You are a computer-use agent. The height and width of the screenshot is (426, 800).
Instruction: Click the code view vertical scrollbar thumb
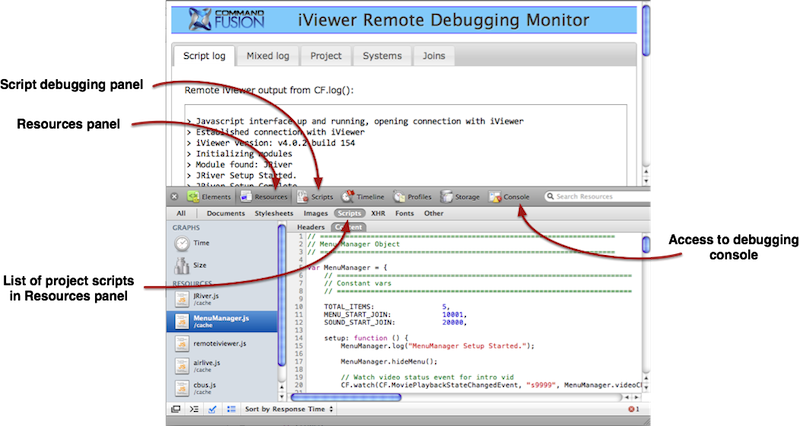pyautogui.click(x=646, y=244)
